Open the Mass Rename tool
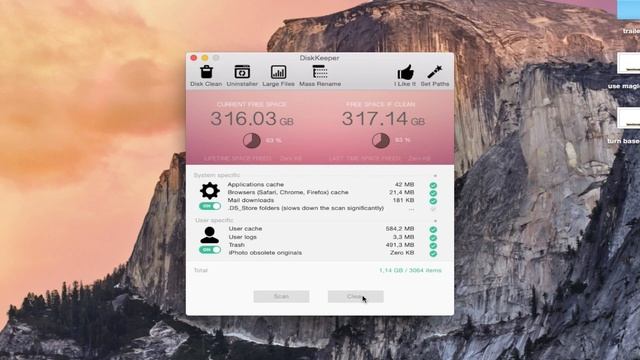This screenshot has height=360, width=640. click(x=320, y=76)
